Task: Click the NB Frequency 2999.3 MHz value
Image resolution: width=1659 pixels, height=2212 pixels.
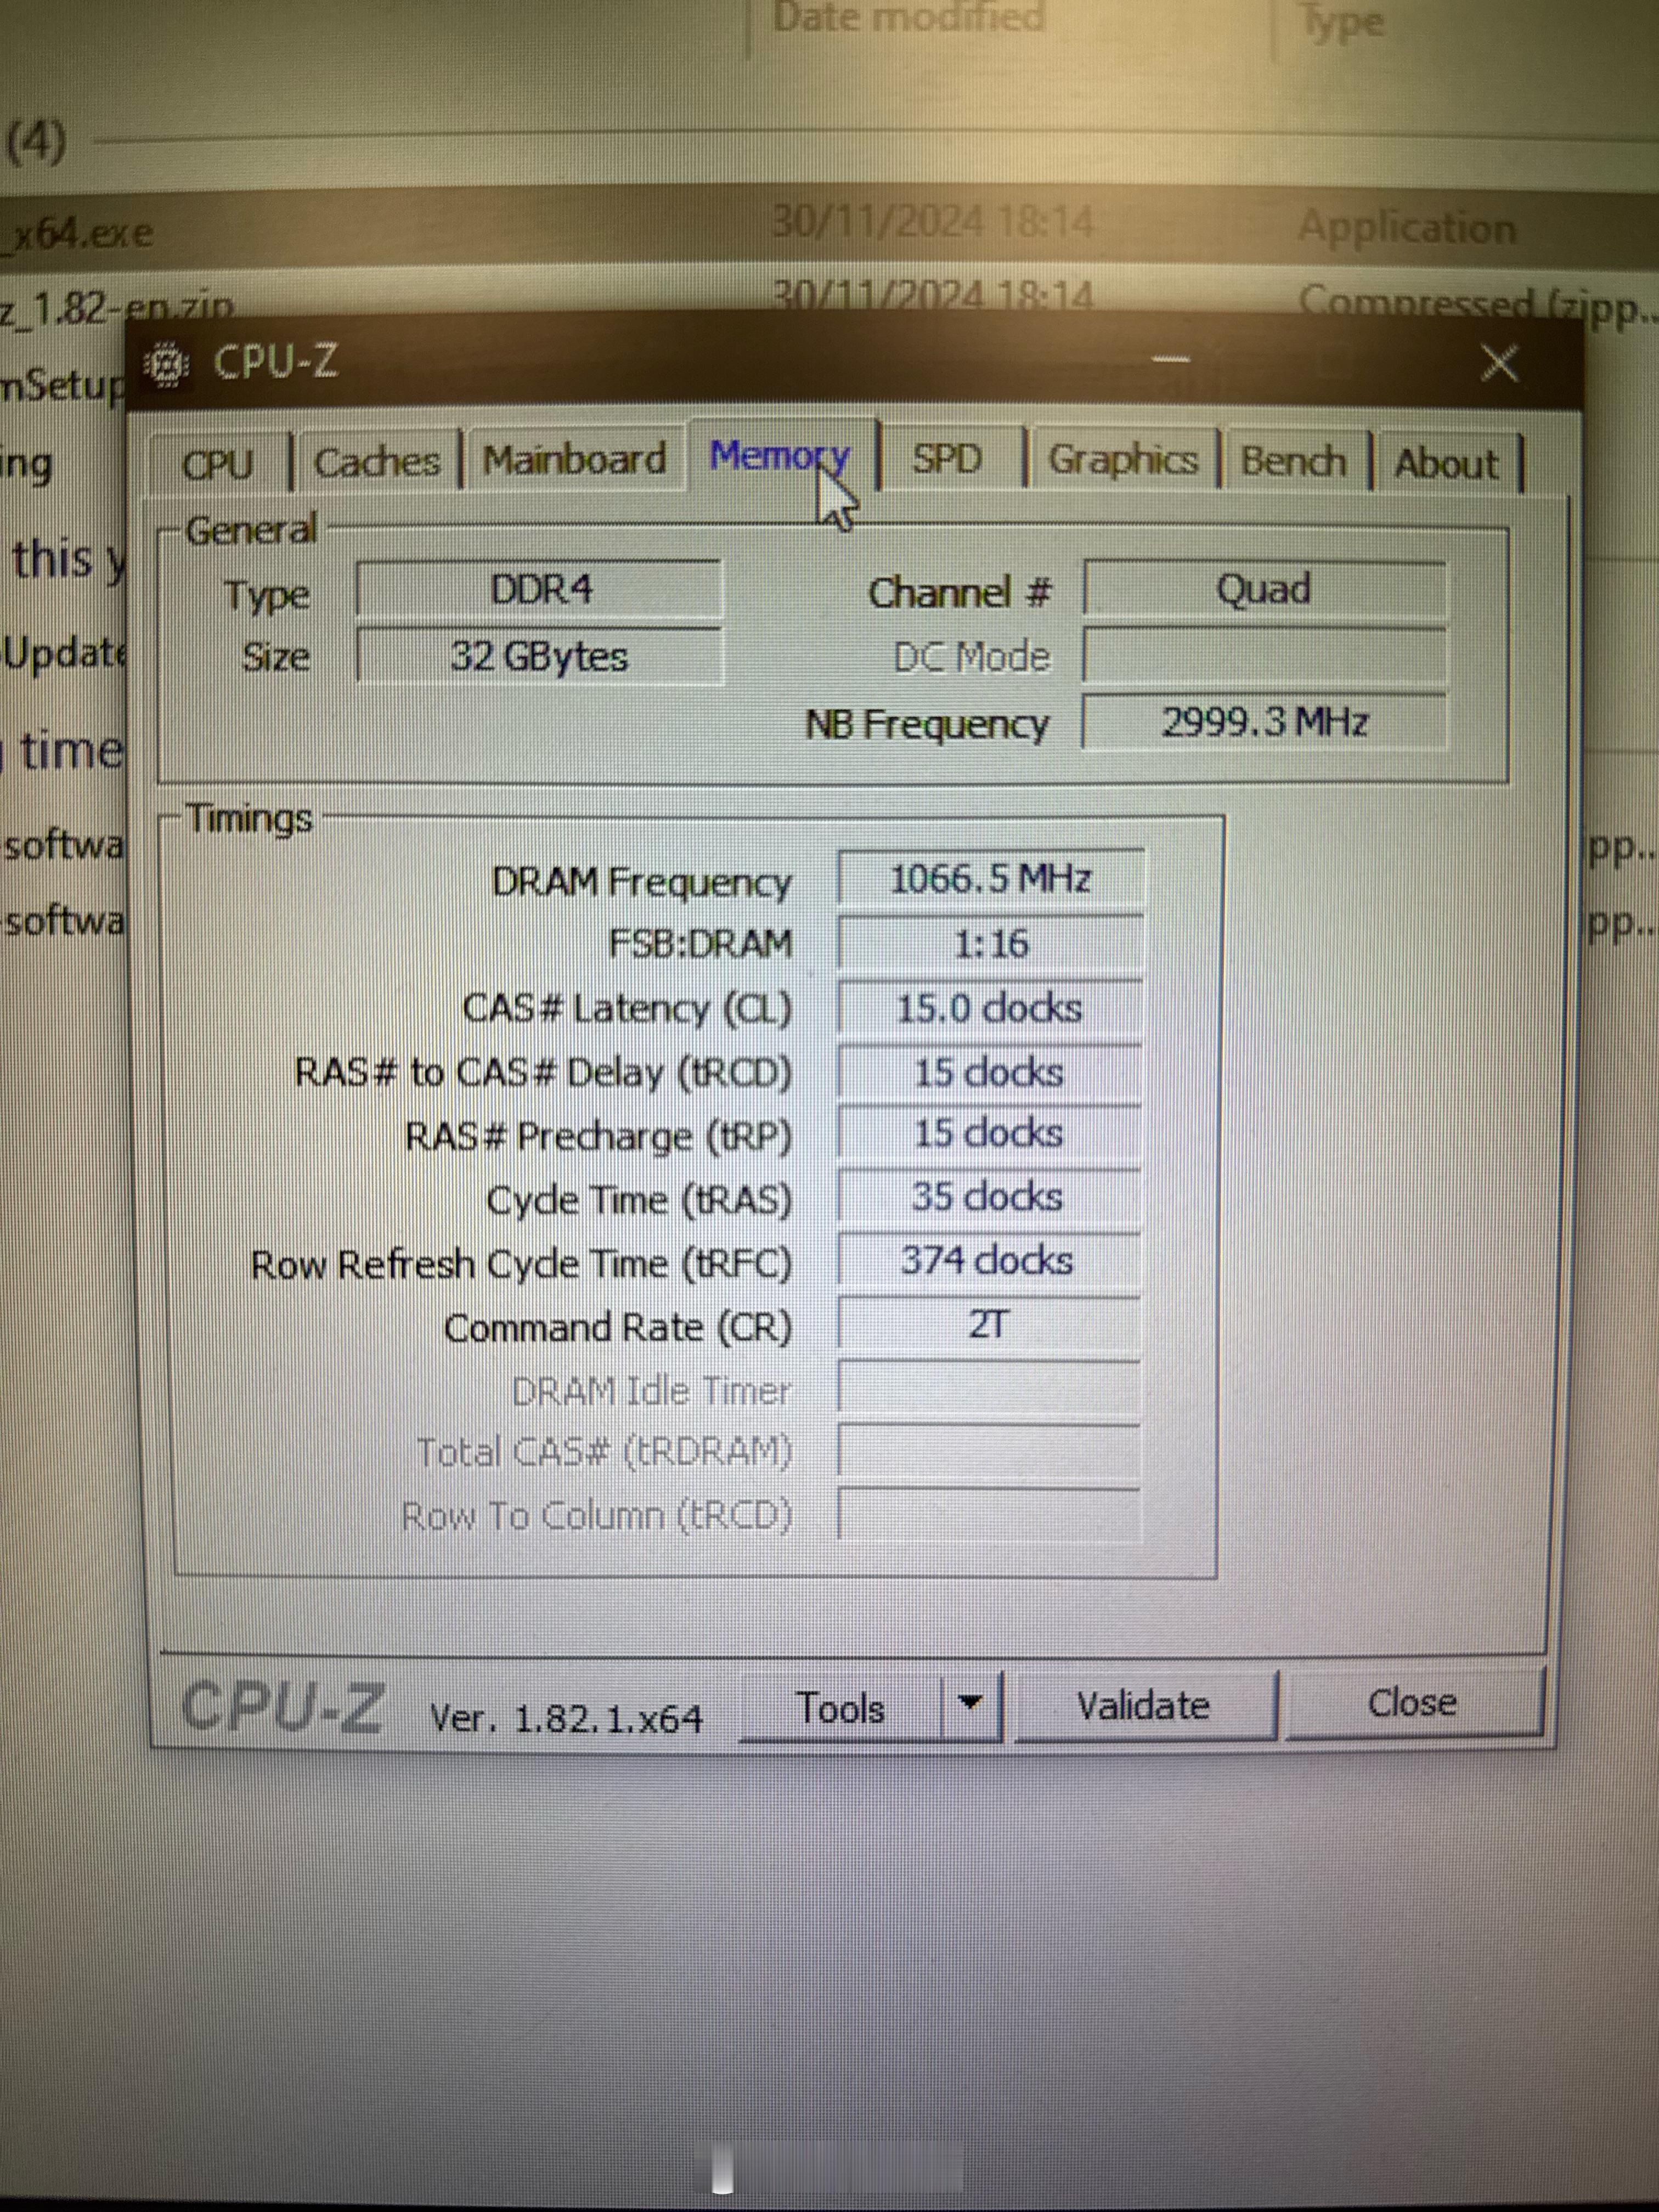Action: tap(1264, 722)
